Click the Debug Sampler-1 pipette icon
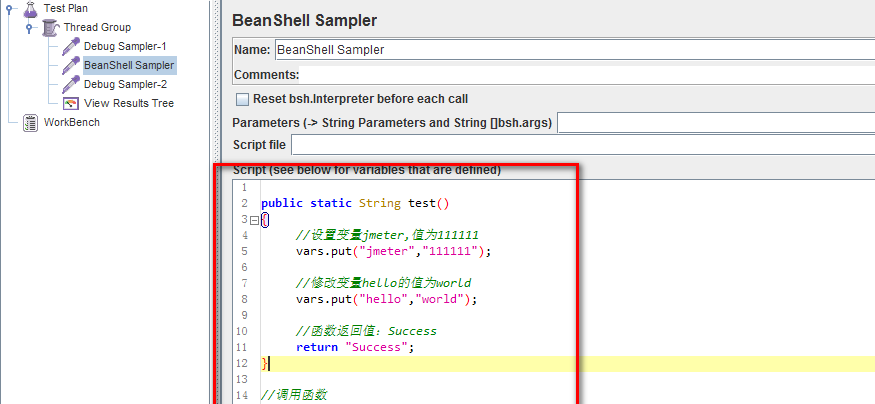The image size is (875, 404). click(71, 46)
